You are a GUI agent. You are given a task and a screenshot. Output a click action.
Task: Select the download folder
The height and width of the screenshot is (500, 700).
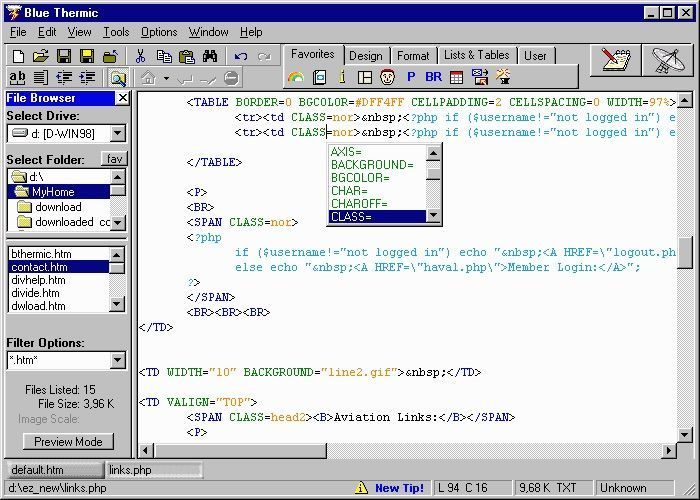click(59, 207)
